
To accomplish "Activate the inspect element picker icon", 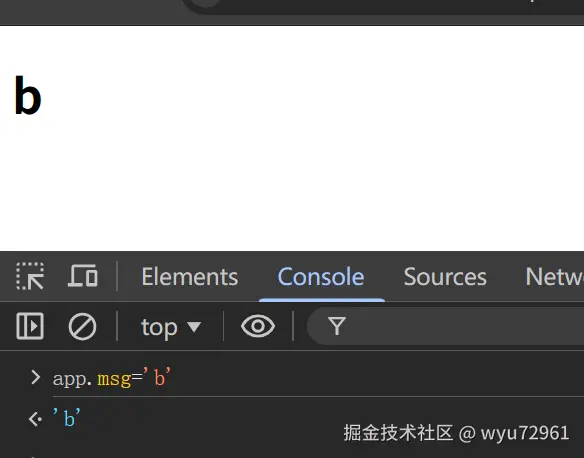I will click(30, 276).
